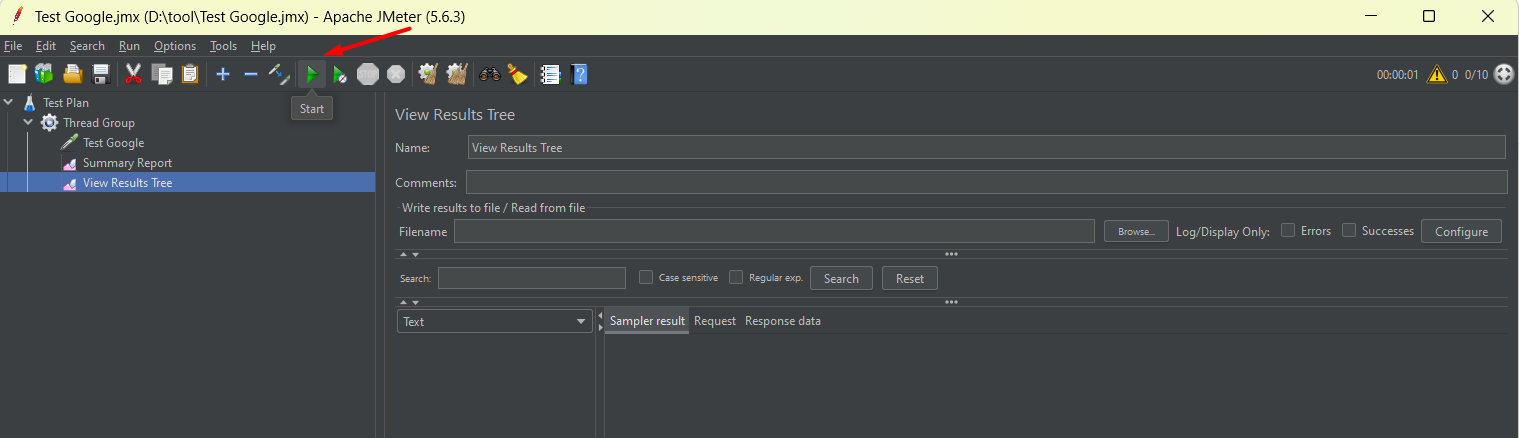Collapse the Thread Group tree node

[x=29, y=123]
